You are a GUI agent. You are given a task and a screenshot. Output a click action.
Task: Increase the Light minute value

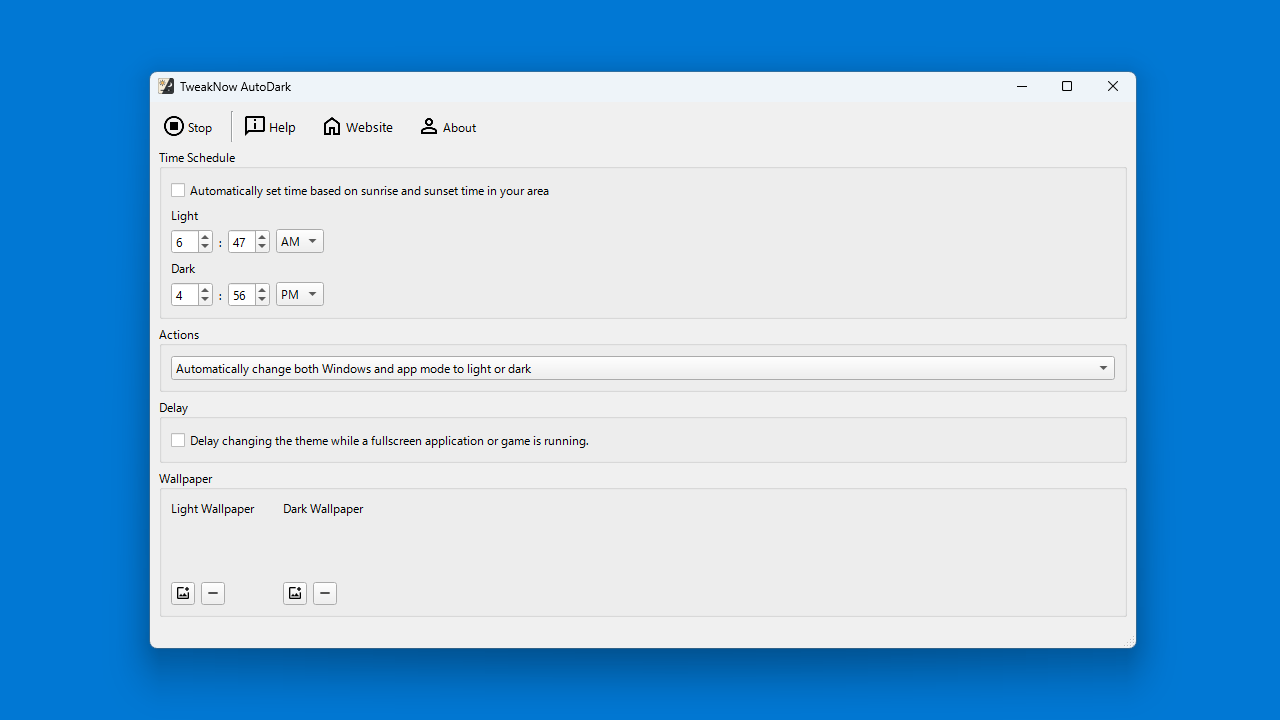(x=262, y=237)
